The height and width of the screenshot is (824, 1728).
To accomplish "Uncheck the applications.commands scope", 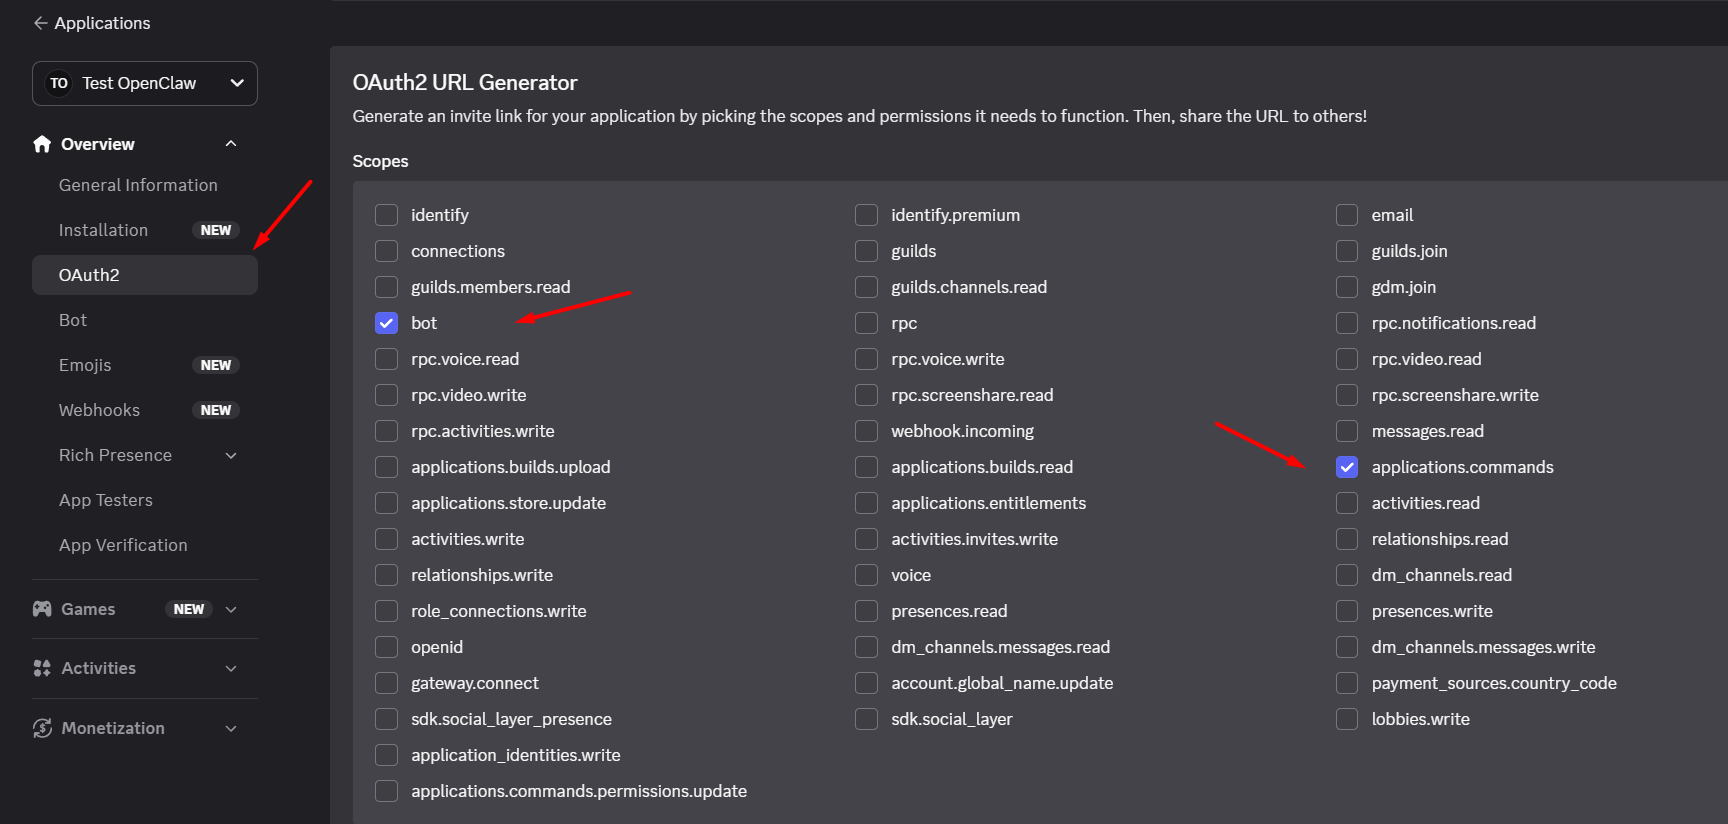I will click(x=1347, y=467).
